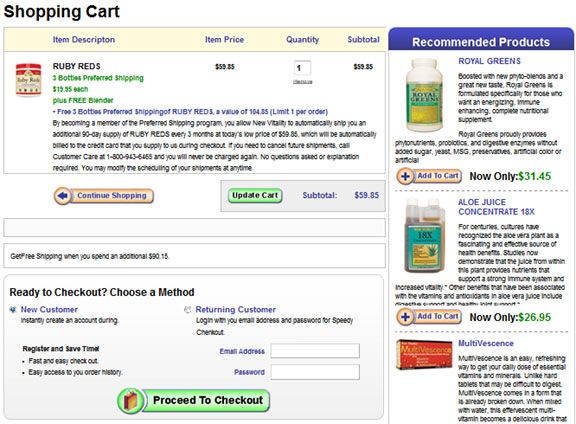Viewport: 576px width, 424px height.
Task: Focus the Email Address input field
Action: (315, 351)
